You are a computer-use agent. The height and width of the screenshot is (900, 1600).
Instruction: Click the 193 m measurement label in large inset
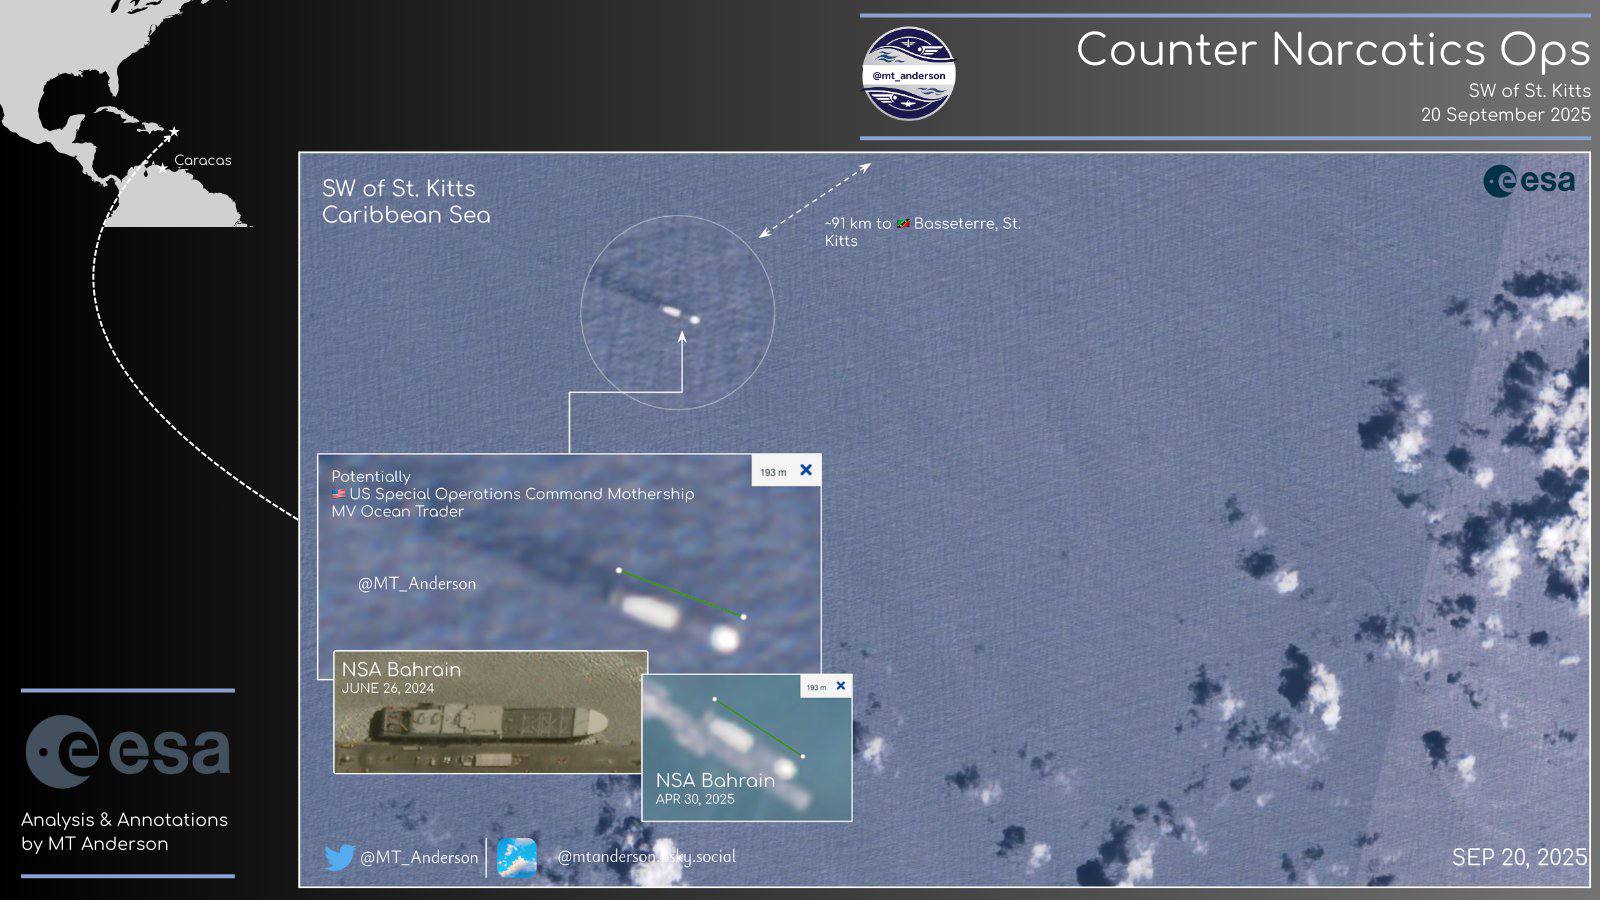click(x=773, y=472)
